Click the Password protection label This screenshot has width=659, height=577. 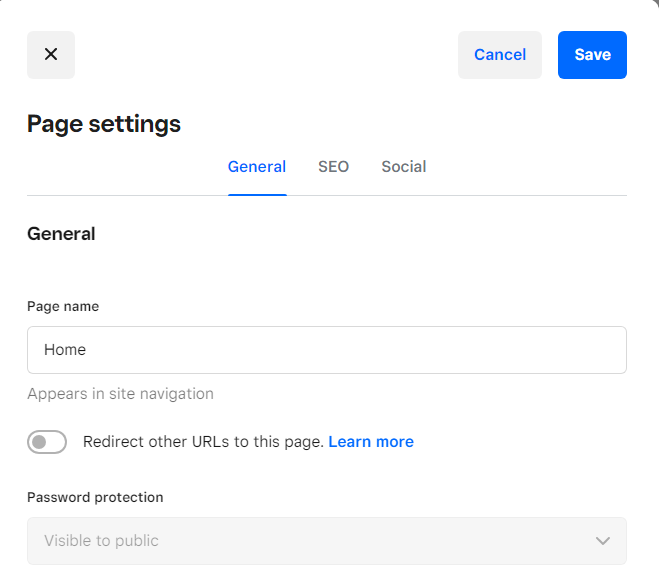[95, 497]
